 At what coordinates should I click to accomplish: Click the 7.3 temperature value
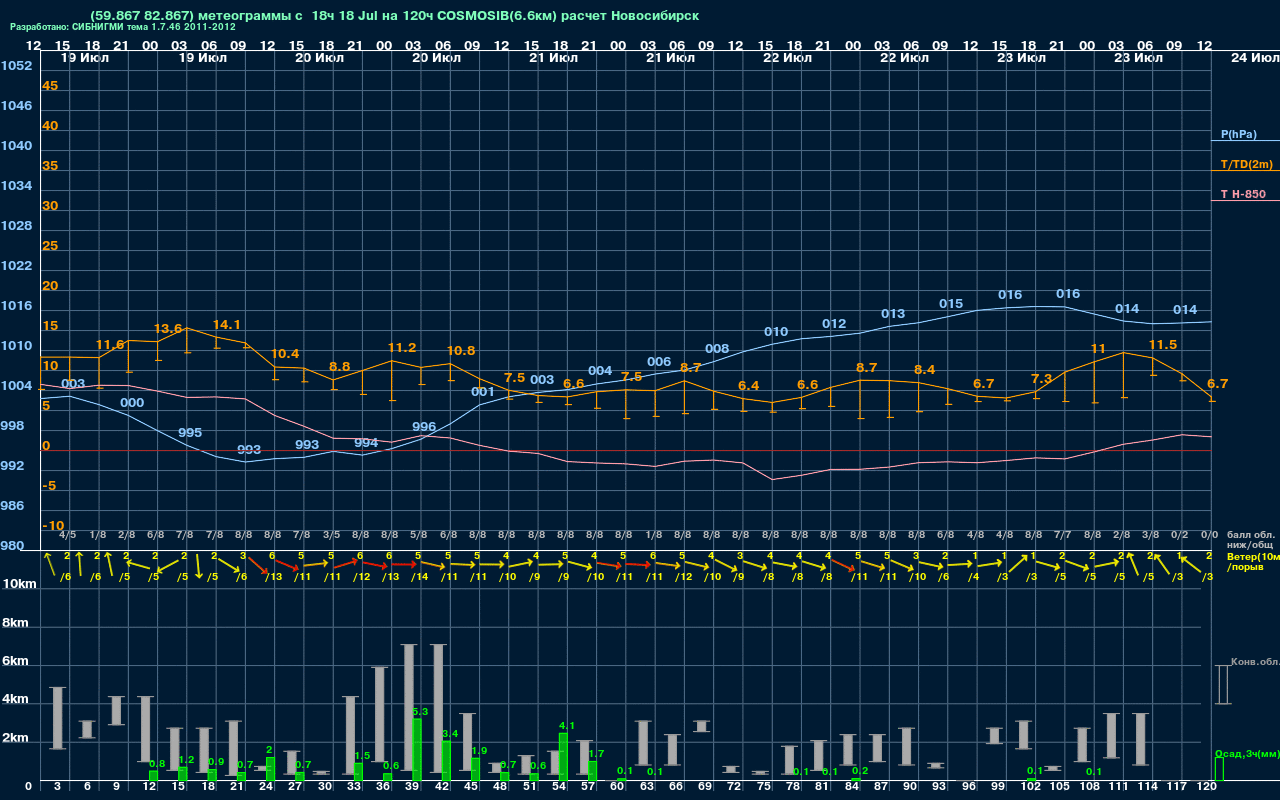tap(1042, 379)
